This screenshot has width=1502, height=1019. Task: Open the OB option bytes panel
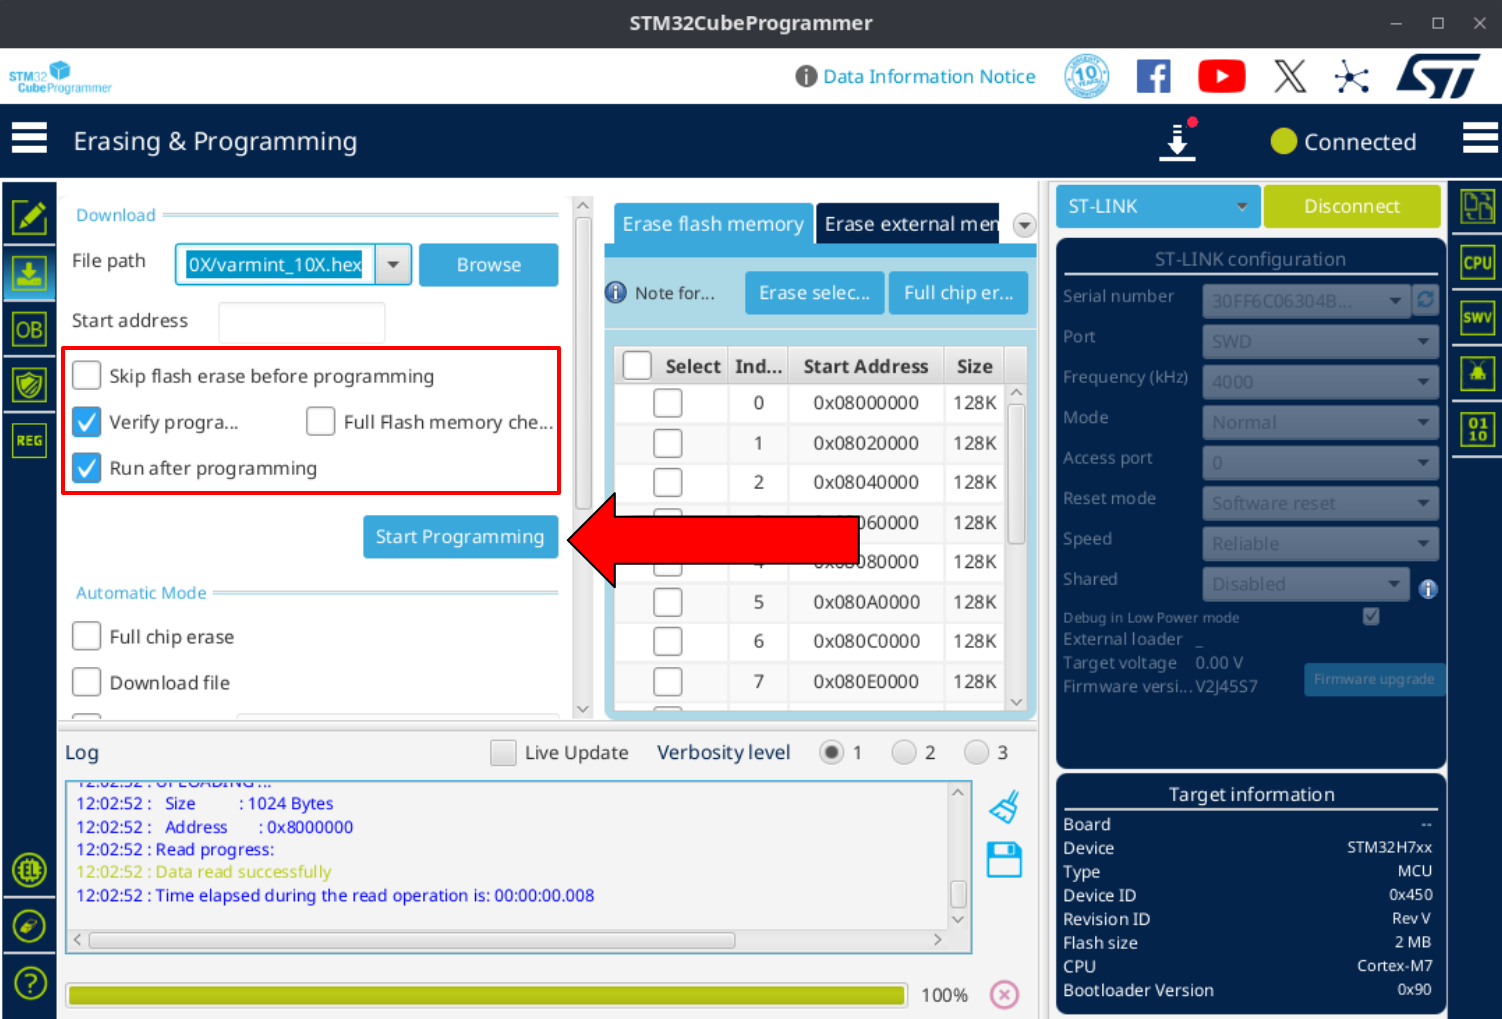(x=29, y=330)
